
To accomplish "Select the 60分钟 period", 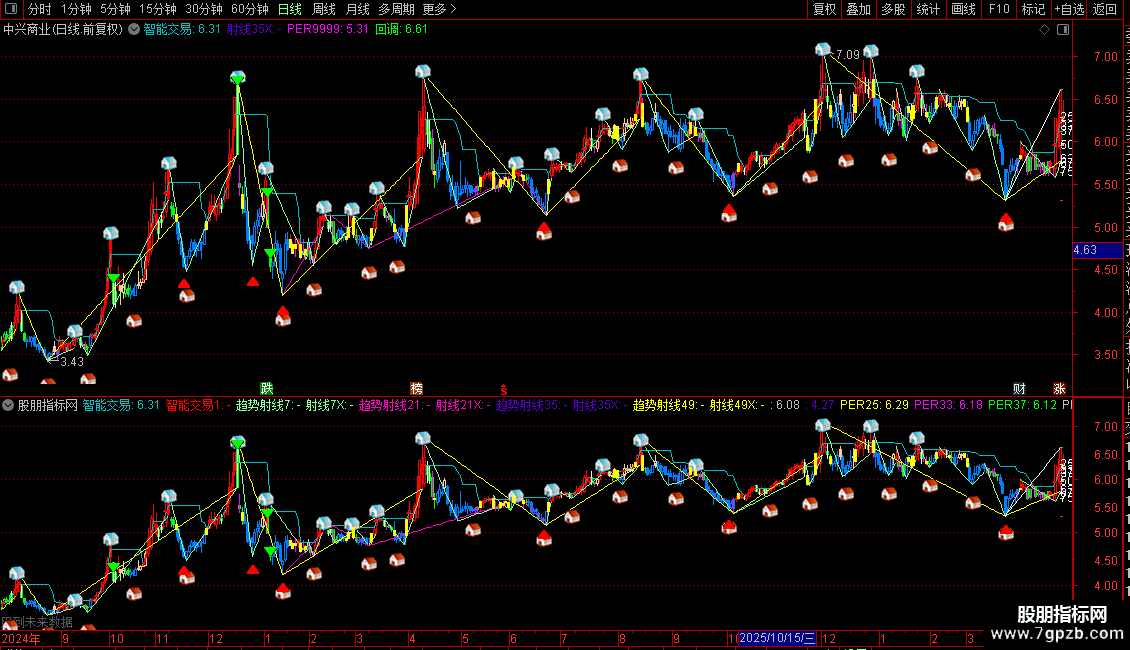I will click(x=249, y=9).
